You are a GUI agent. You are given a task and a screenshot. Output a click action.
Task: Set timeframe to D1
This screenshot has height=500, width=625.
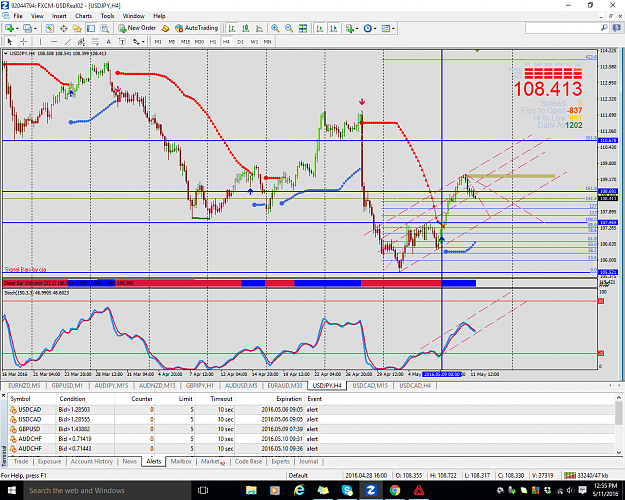click(x=240, y=41)
